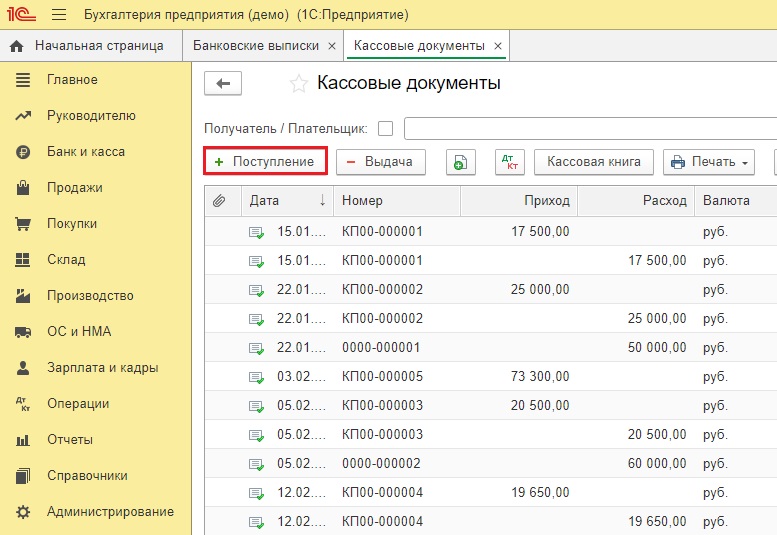This screenshot has height=535, width=777.
Task: Select cell 50 000,00 in Расход
Action: pos(636,347)
